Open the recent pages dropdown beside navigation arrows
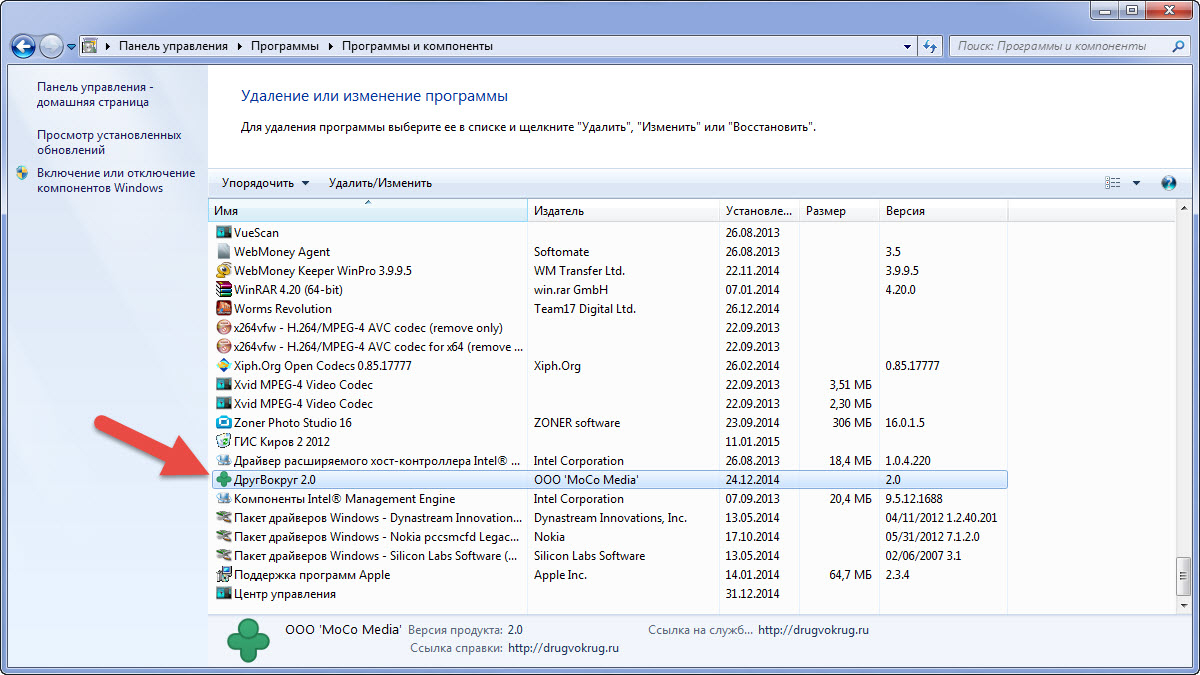 point(72,47)
